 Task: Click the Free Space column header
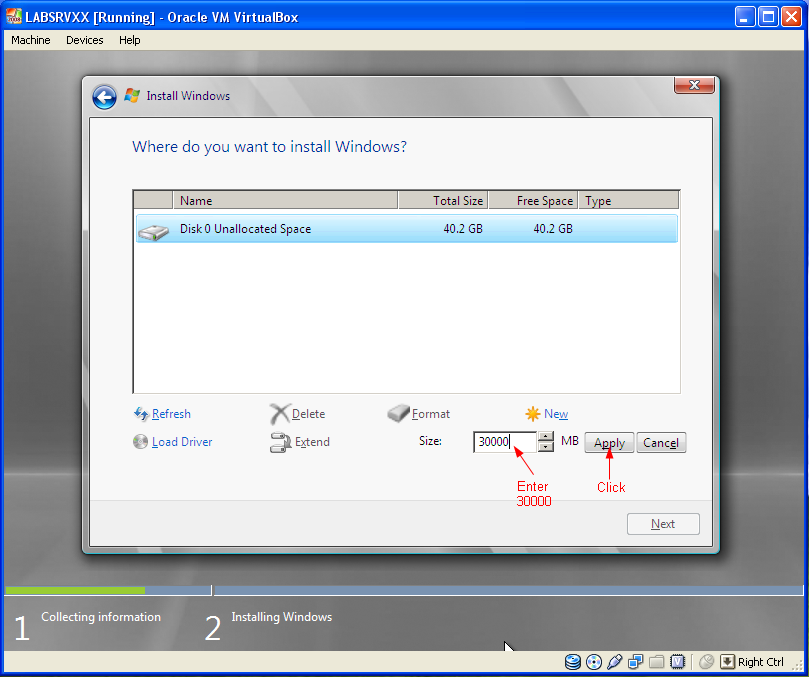pos(533,200)
